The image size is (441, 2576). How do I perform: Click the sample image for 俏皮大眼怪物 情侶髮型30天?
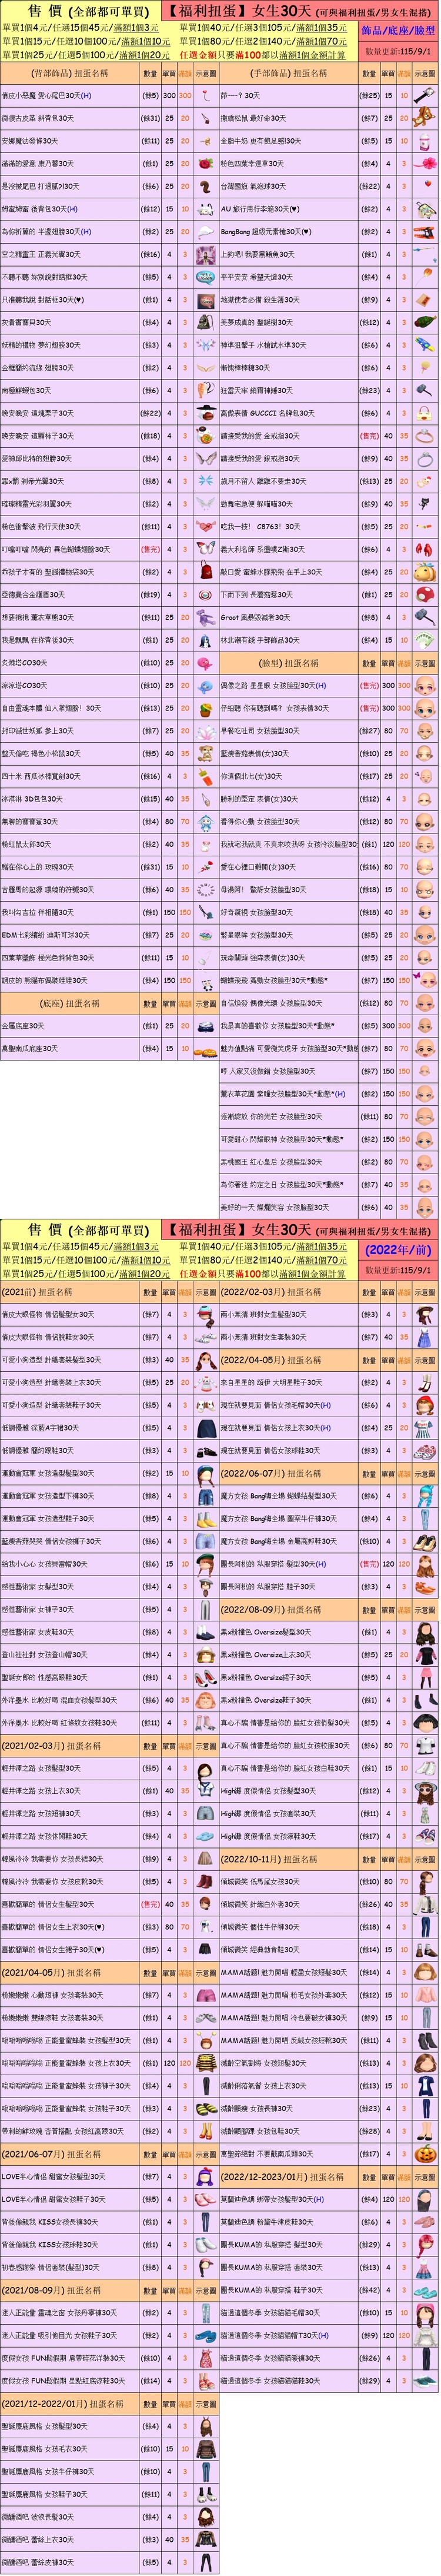tap(205, 1315)
